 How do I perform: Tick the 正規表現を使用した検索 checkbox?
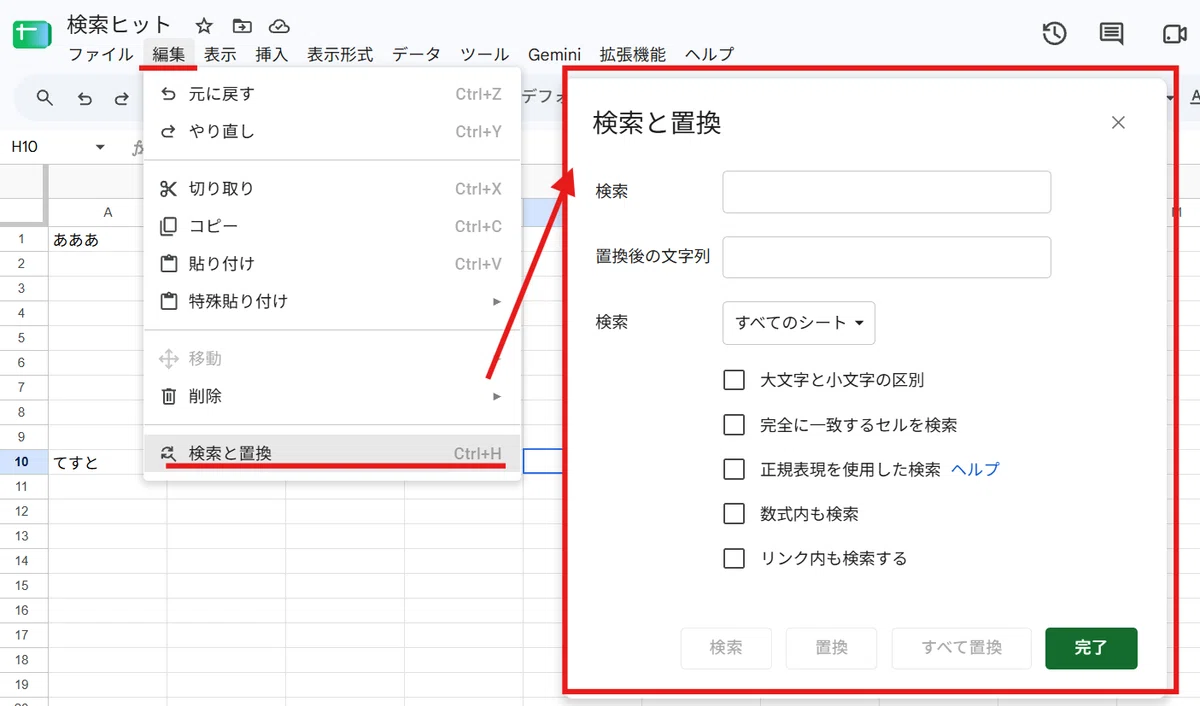pos(734,469)
